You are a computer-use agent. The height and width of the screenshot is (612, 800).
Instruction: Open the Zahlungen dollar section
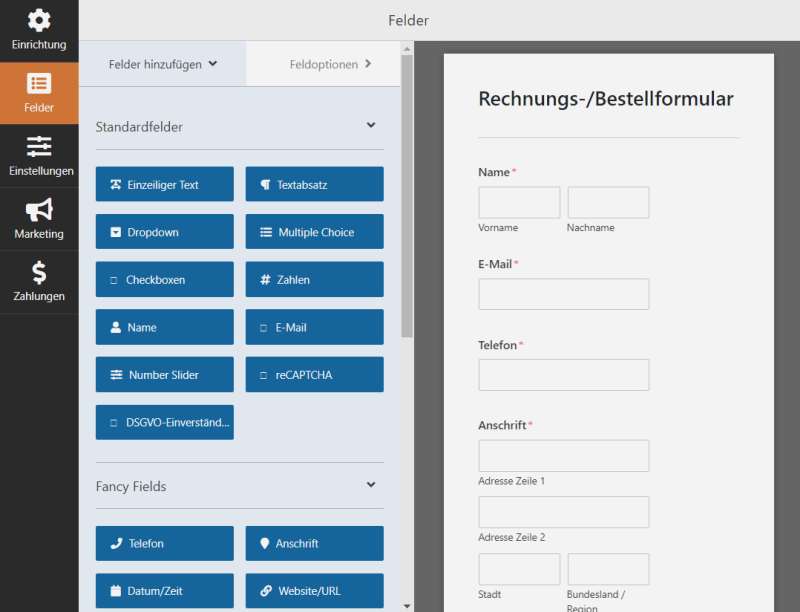pyautogui.click(x=39, y=282)
